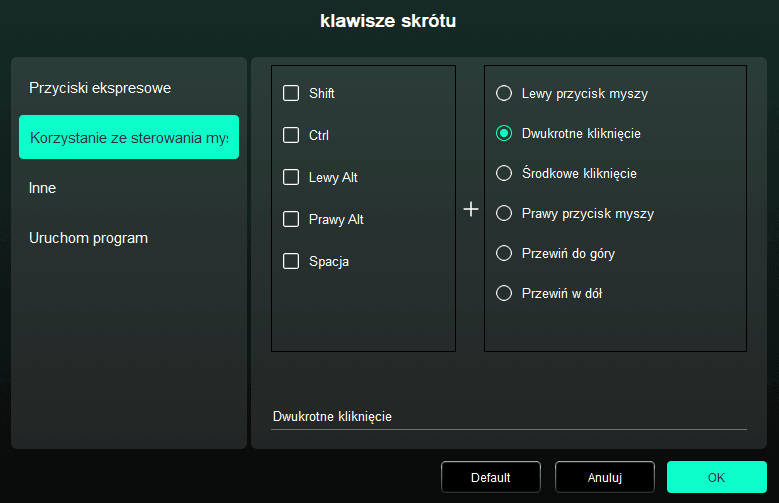779x503 pixels.
Task: Click Anuluj to cancel changes
Action: pyautogui.click(x=604, y=477)
